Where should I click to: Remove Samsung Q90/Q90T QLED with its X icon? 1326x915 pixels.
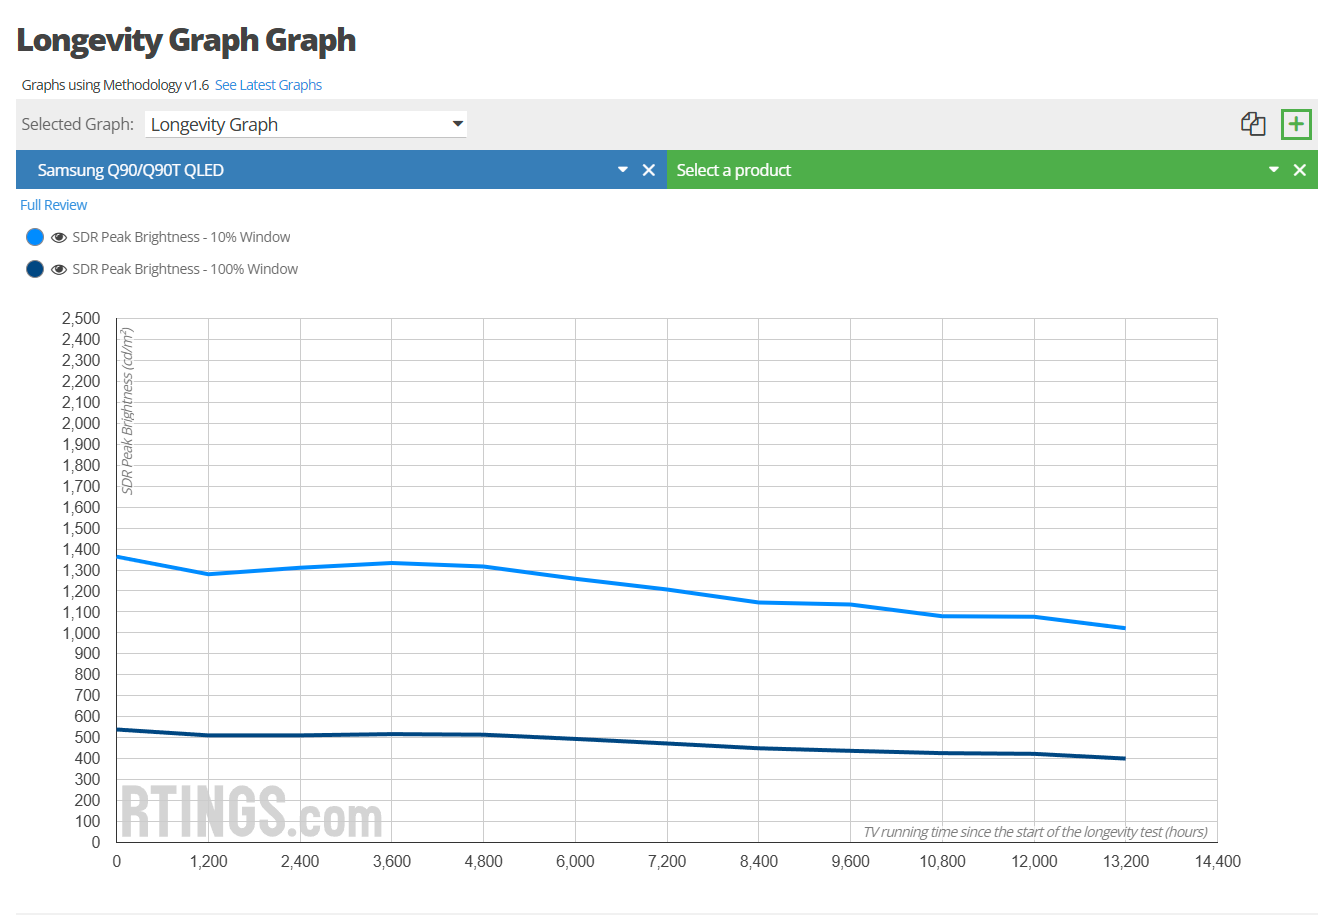coord(648,170)
